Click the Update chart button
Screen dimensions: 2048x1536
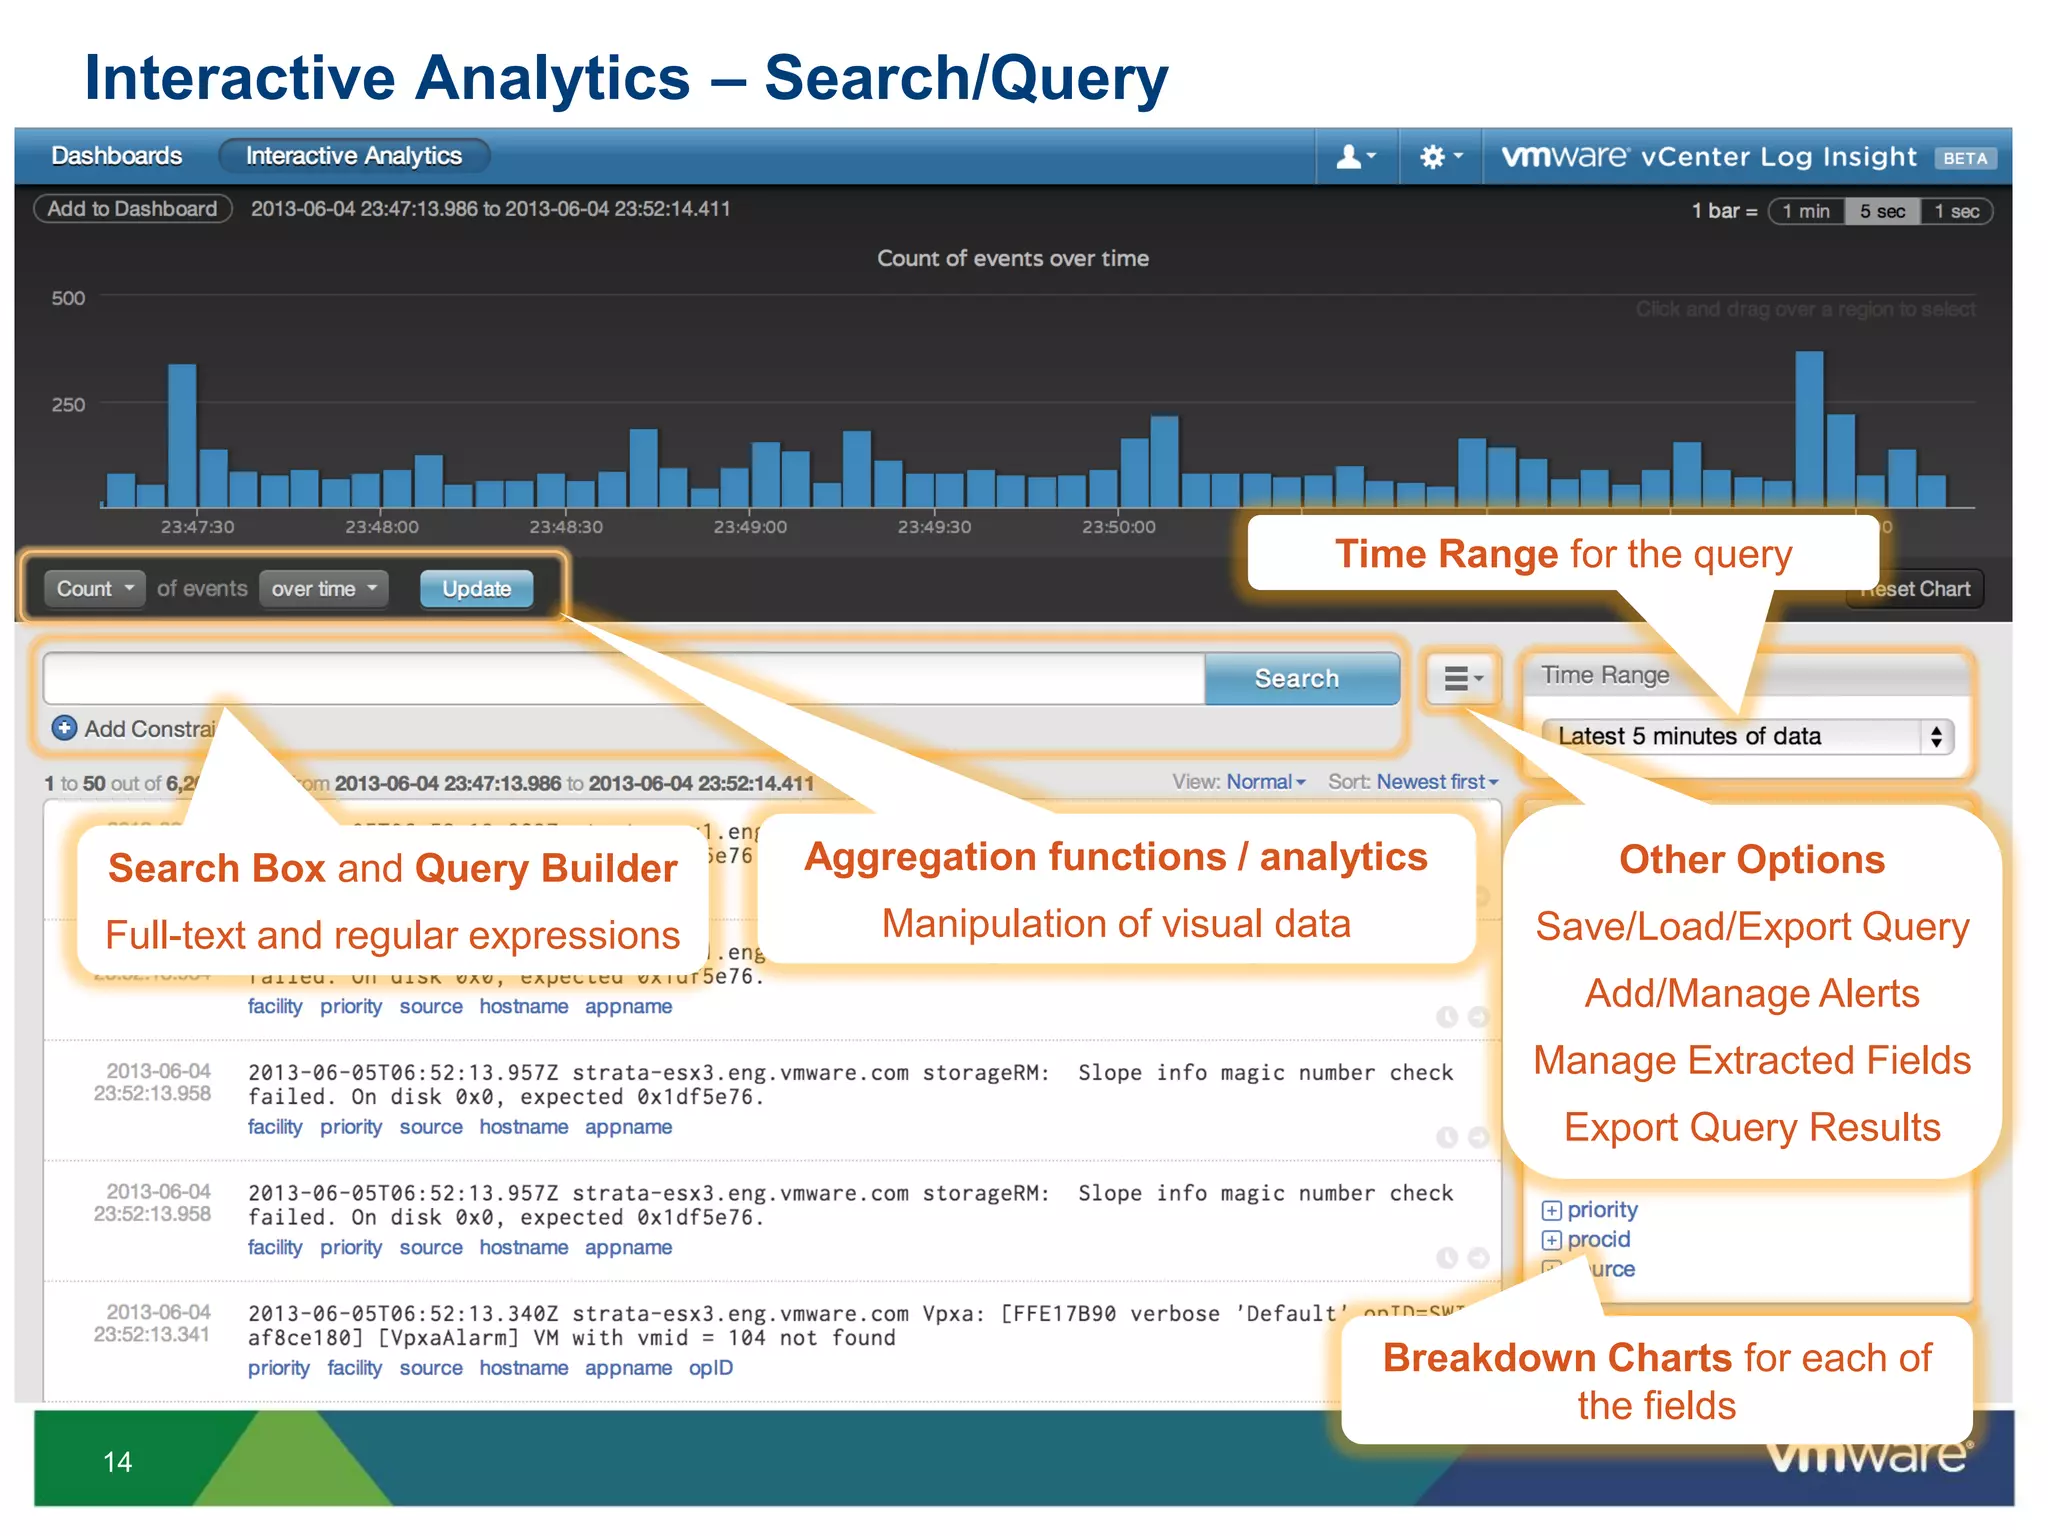(476, 589)
